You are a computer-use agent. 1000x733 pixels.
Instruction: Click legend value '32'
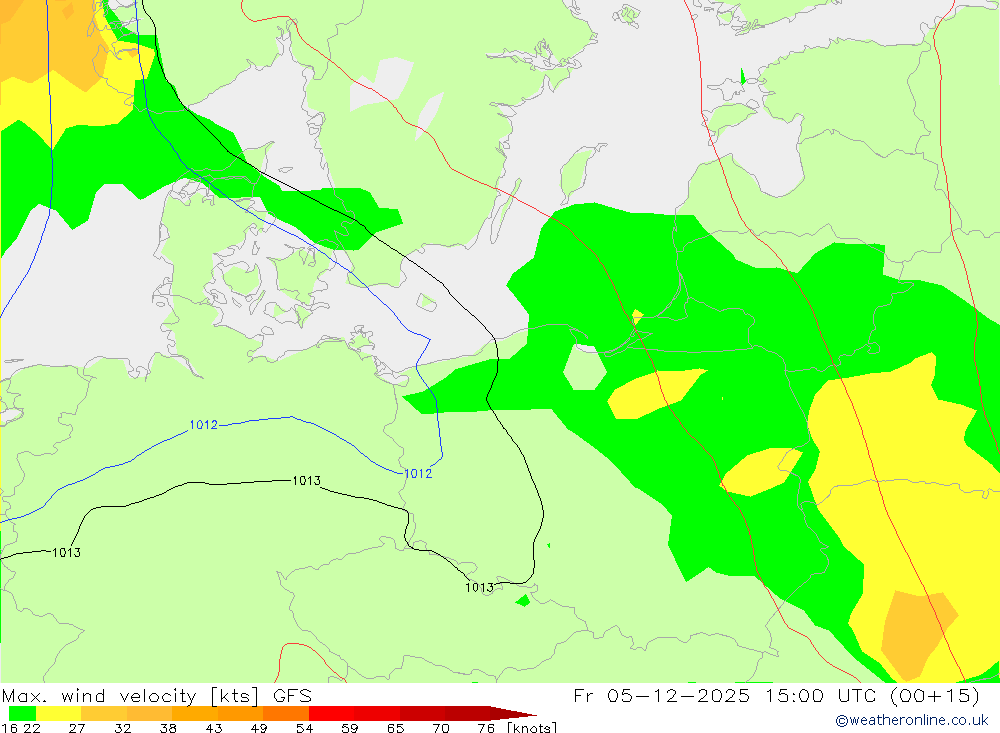point(122,728)
